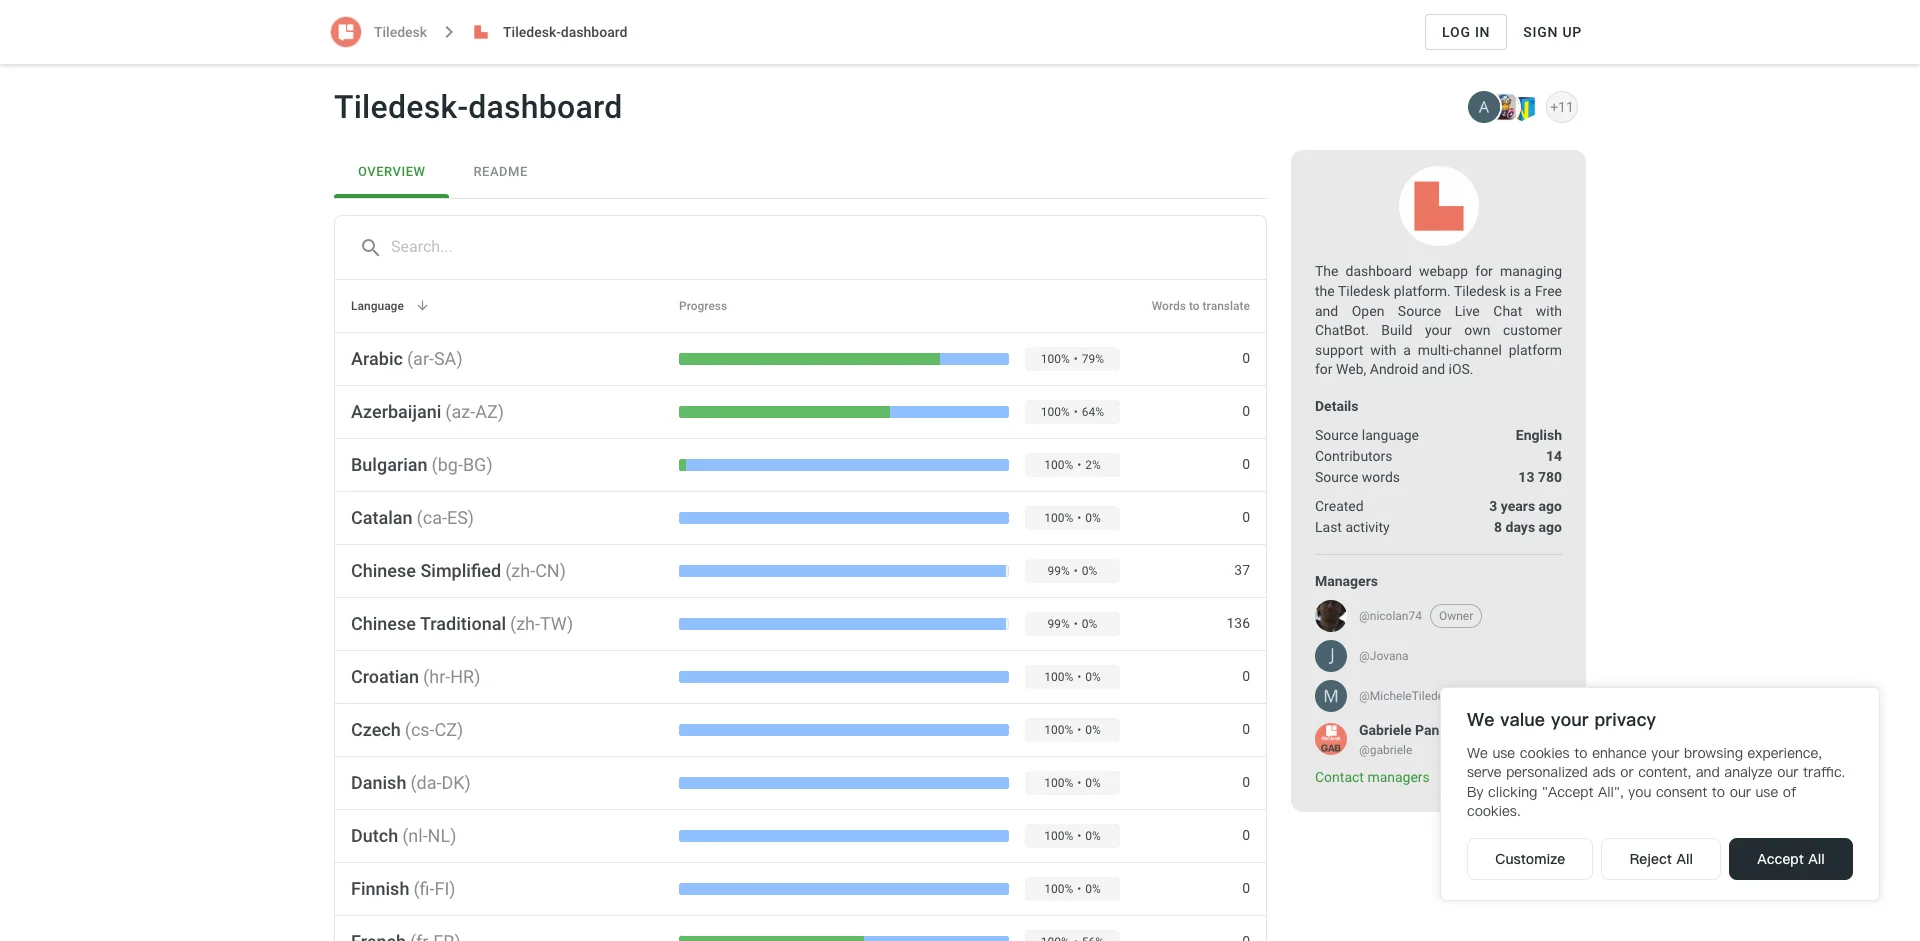Click Contributors count 14
This screenshot has width=1920, height=941.
click(x=1554, y=457)
